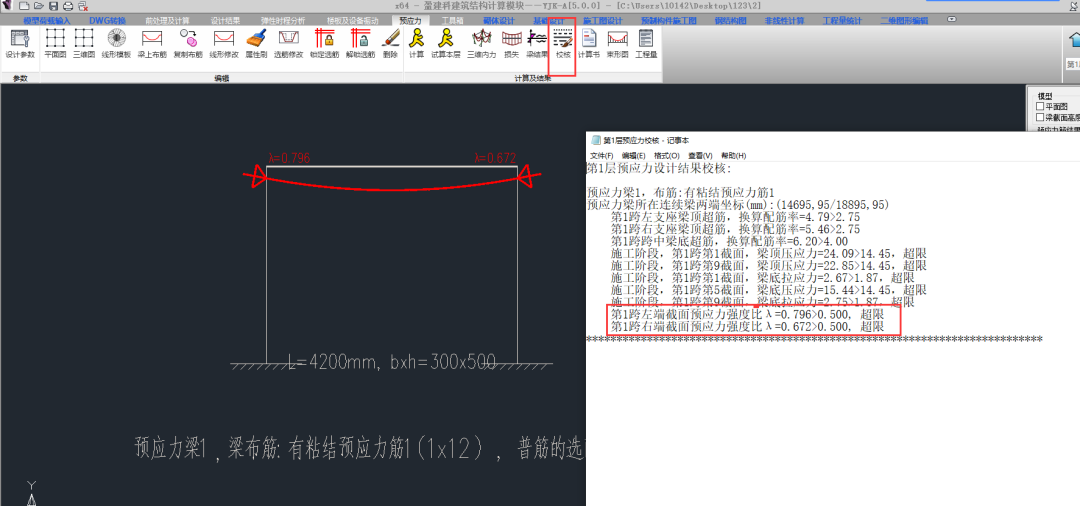Screen dimensions: 1080x506
Task: Open the 工程量 quantities tool
Action: pos(646,43)
